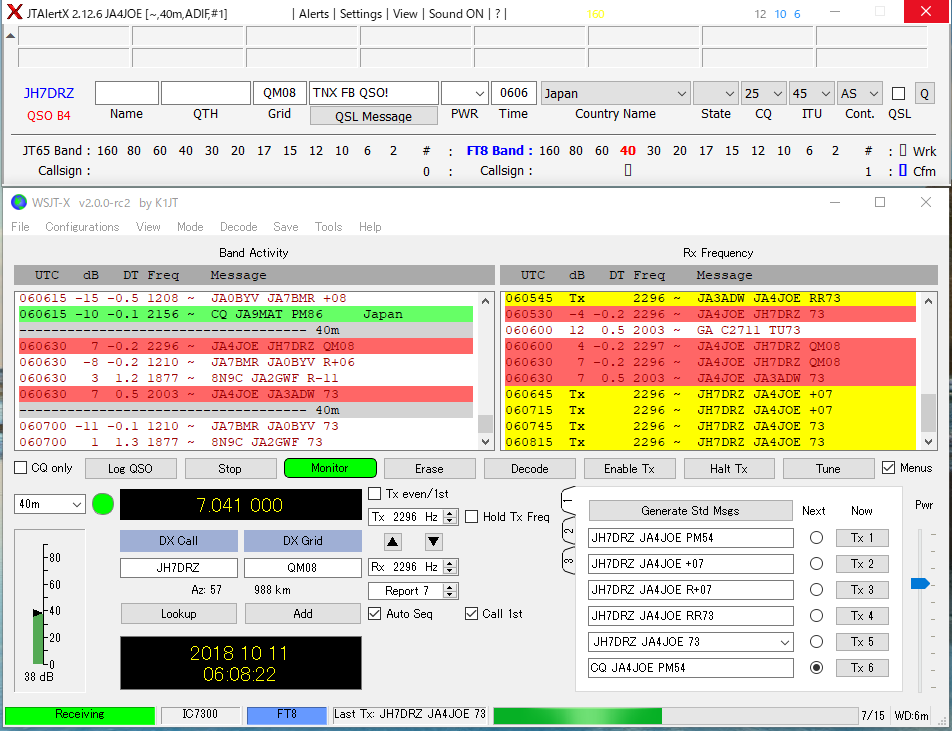The image size is (952, 731).
Task: Open the 40m band dropdown
Action: [x=50, y=505]
